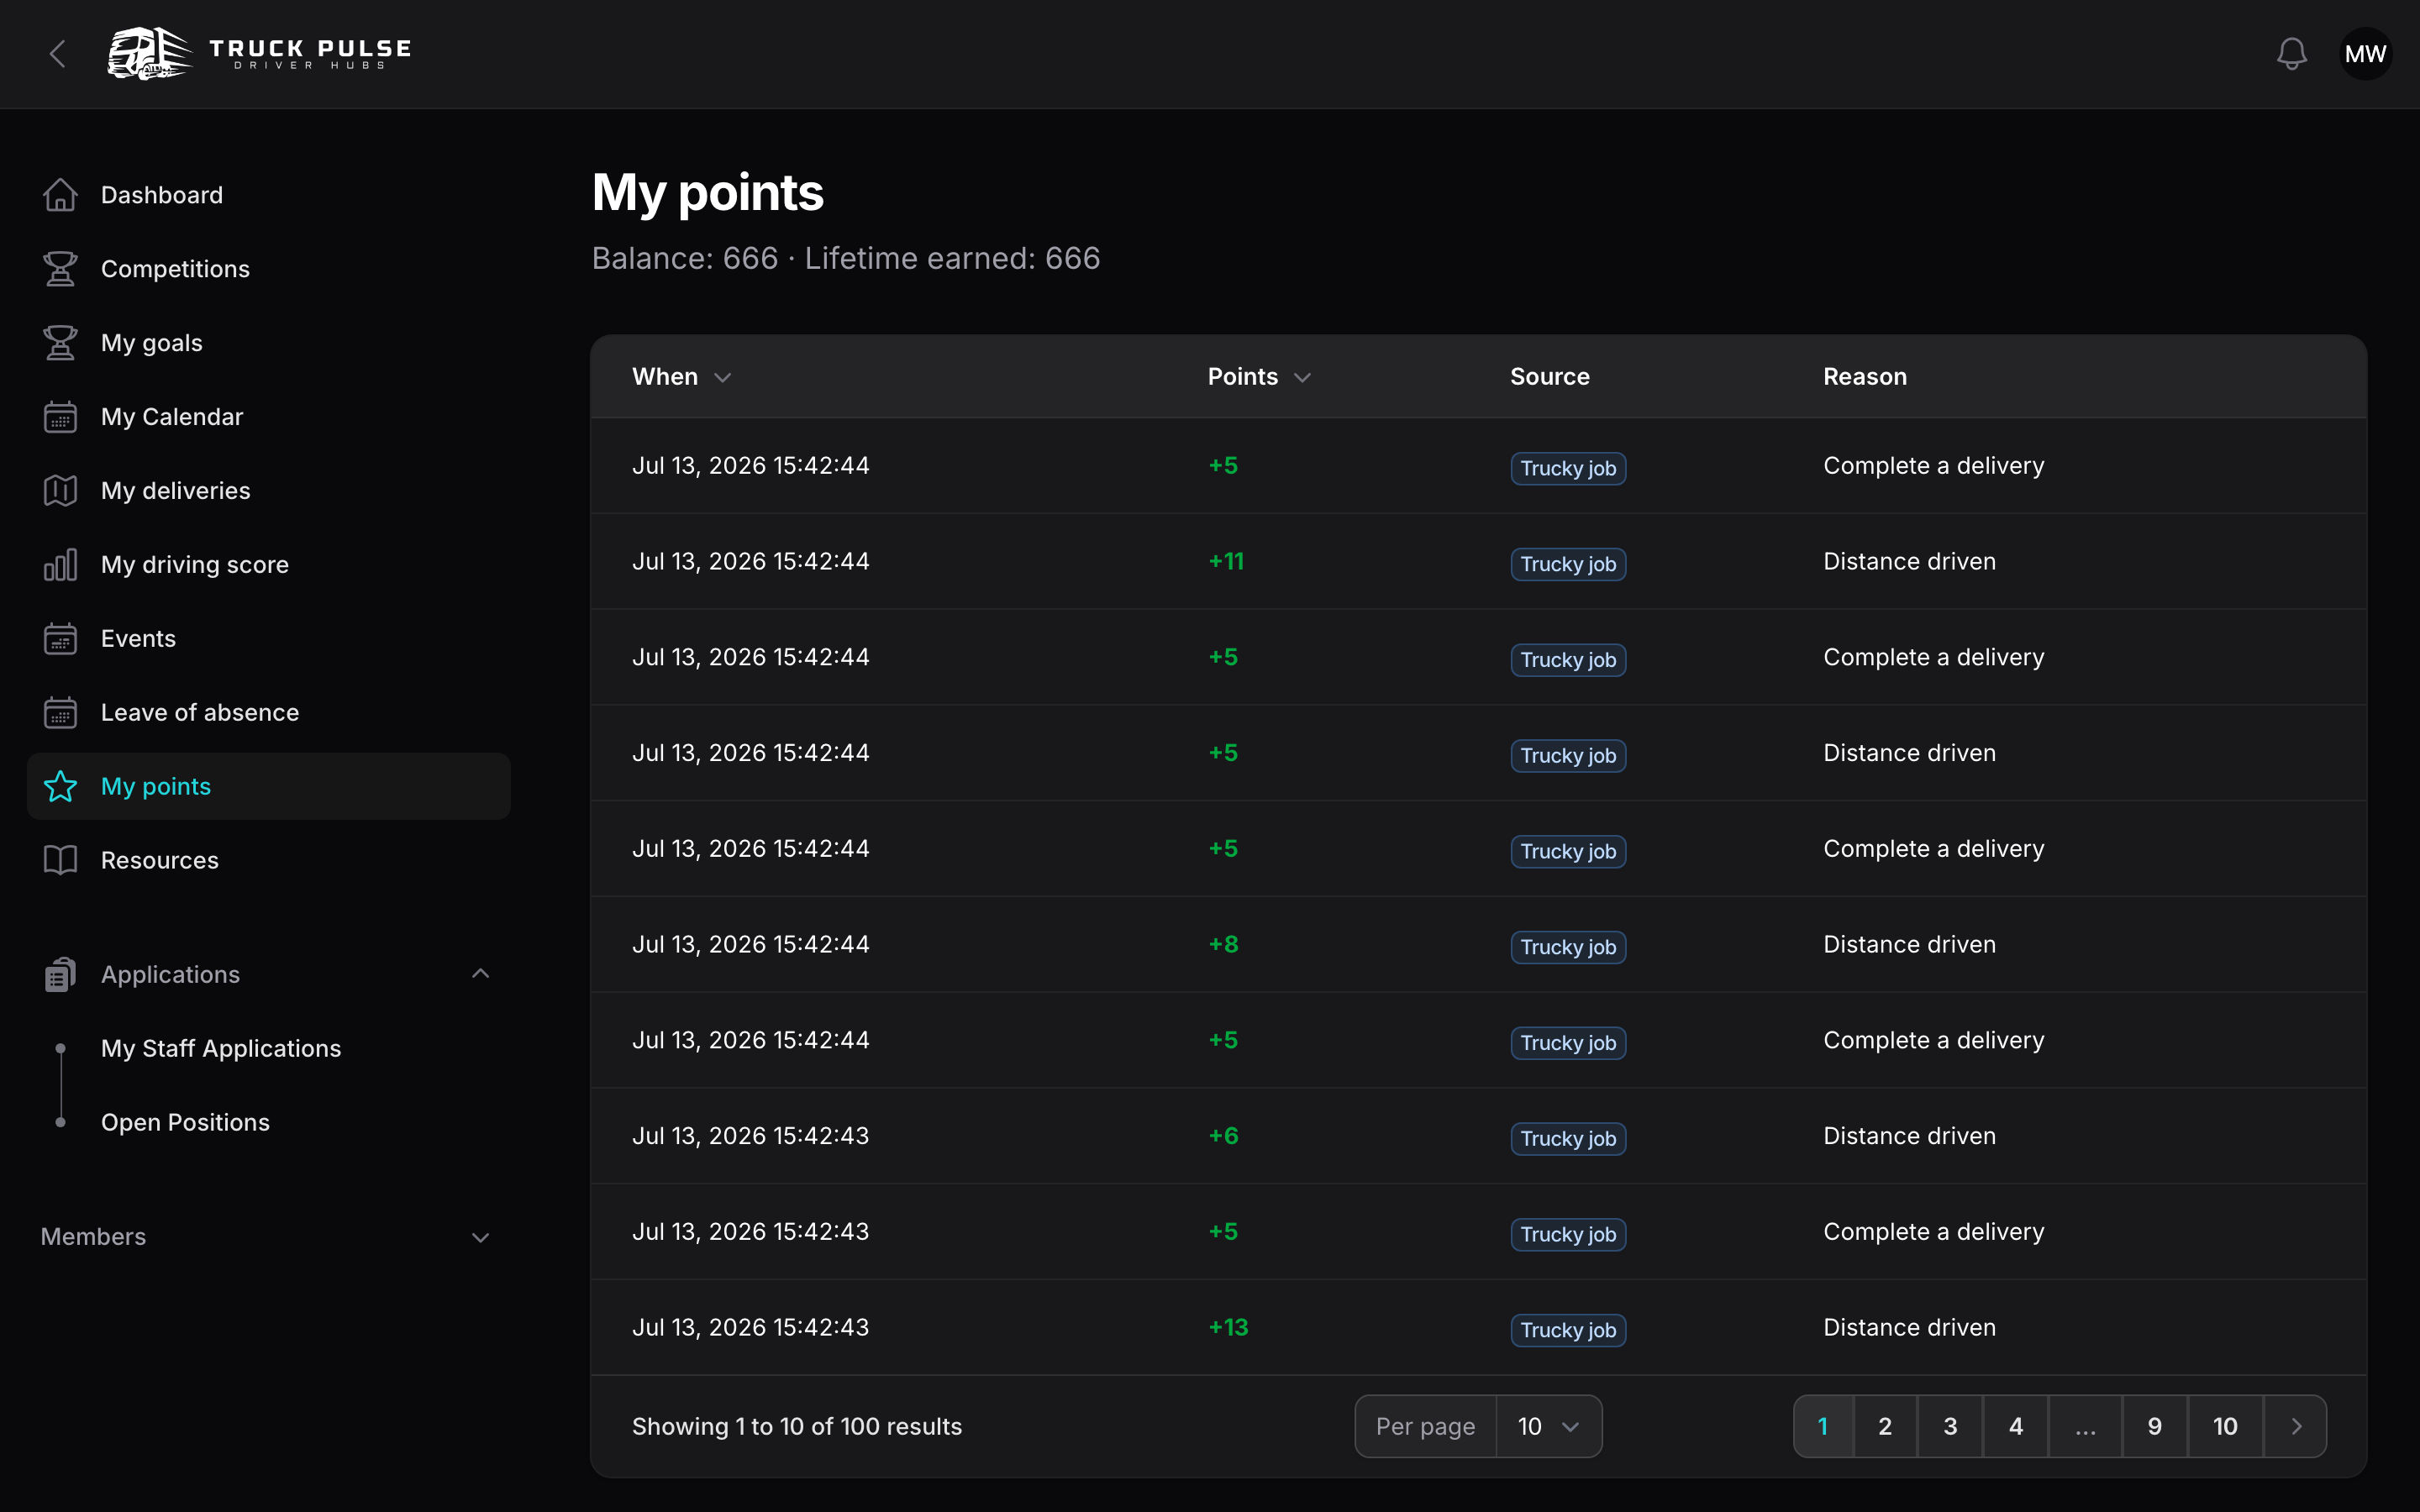Open My driving score page
Viewport: 2420px width, 1512px height.
[x=269, y=565]
